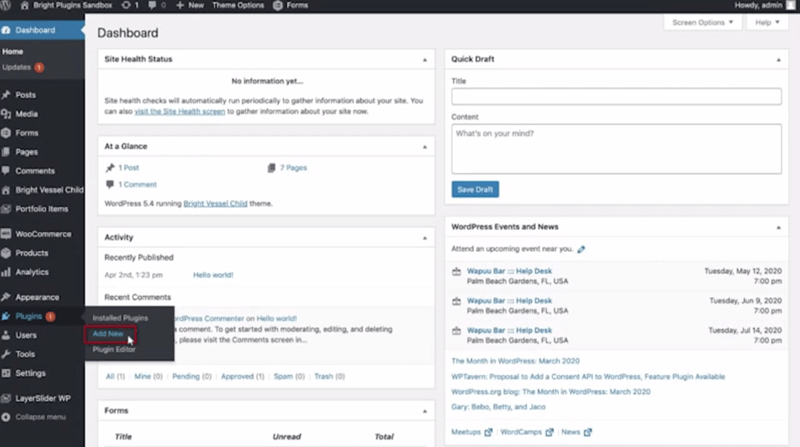Focus the What's on your mind content box
The width and height of the screenshot is (800, 447).
point(616,149)
